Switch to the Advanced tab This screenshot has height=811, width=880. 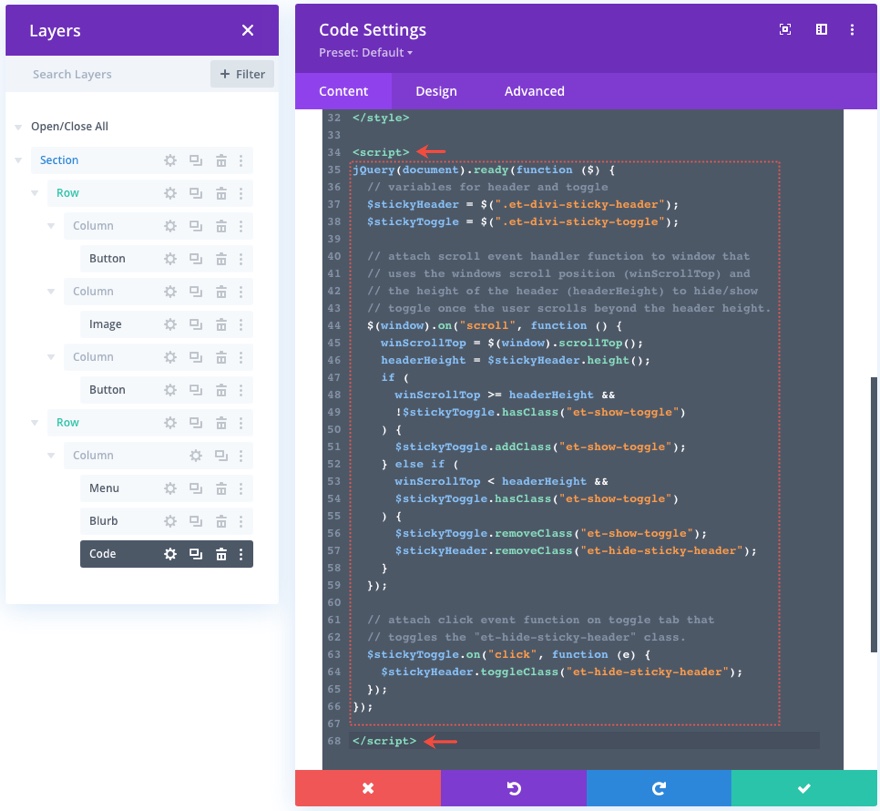click(x=534, y=91)
